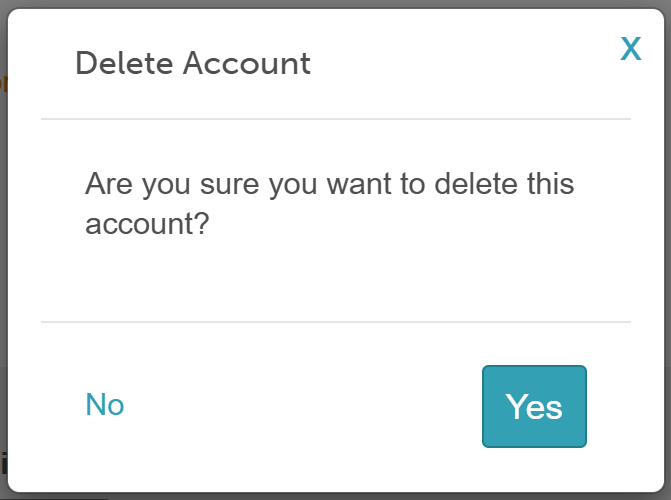Click the divider line above the buttons

pos(336,321)
